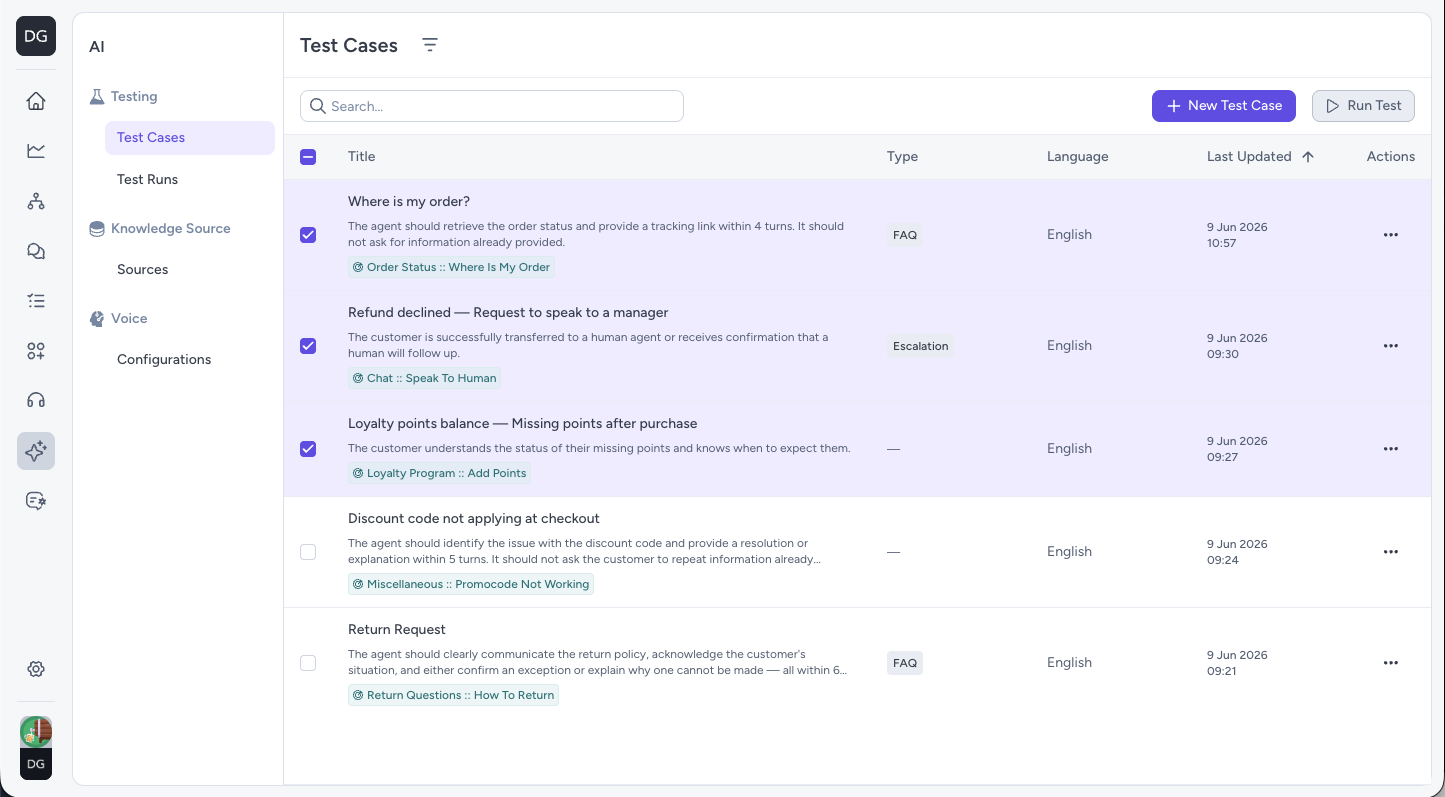1445x797 pixels.
Task: Click the Run Test button
Action: point(1363,106)
